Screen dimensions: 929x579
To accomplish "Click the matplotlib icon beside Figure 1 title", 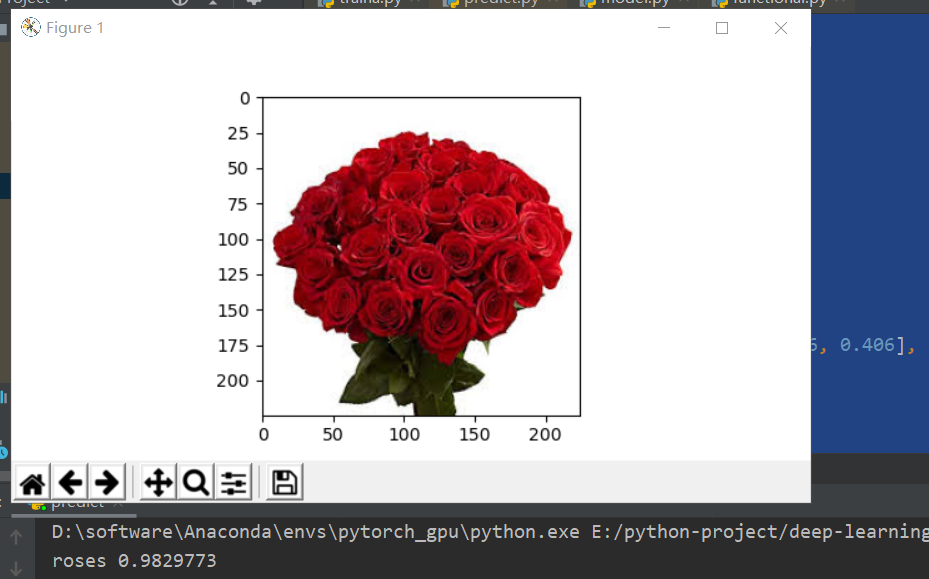I will point(31,27).
